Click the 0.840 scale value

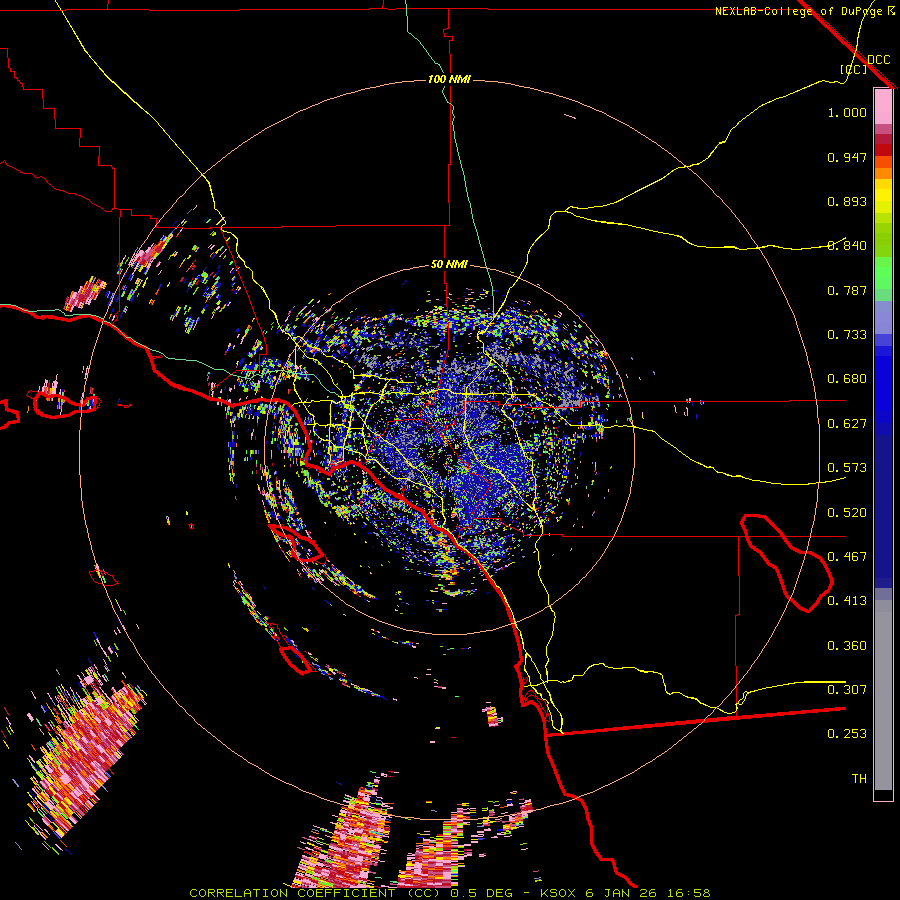[x=847, y=246]
